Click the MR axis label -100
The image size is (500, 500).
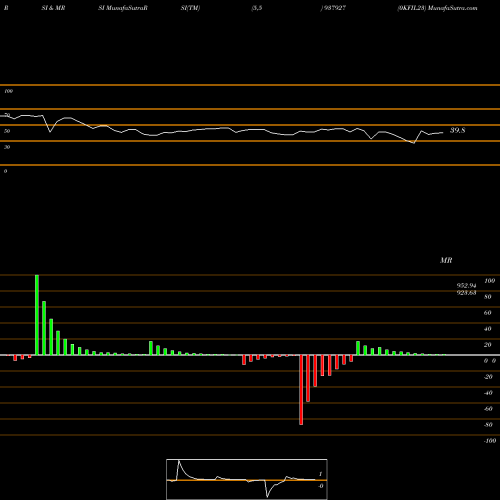(x=490, y=441)
